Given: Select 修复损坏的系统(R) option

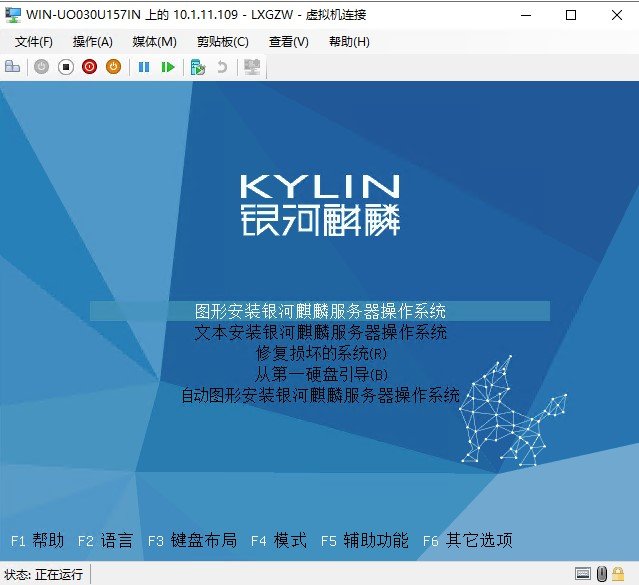Looking at the screenshot, I should point(321,353).
